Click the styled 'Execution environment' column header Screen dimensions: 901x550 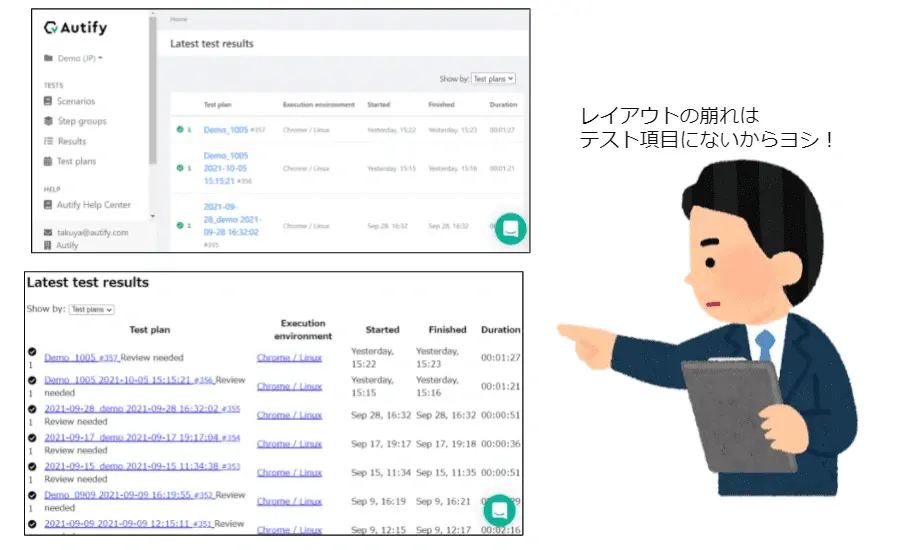[319, 105]
